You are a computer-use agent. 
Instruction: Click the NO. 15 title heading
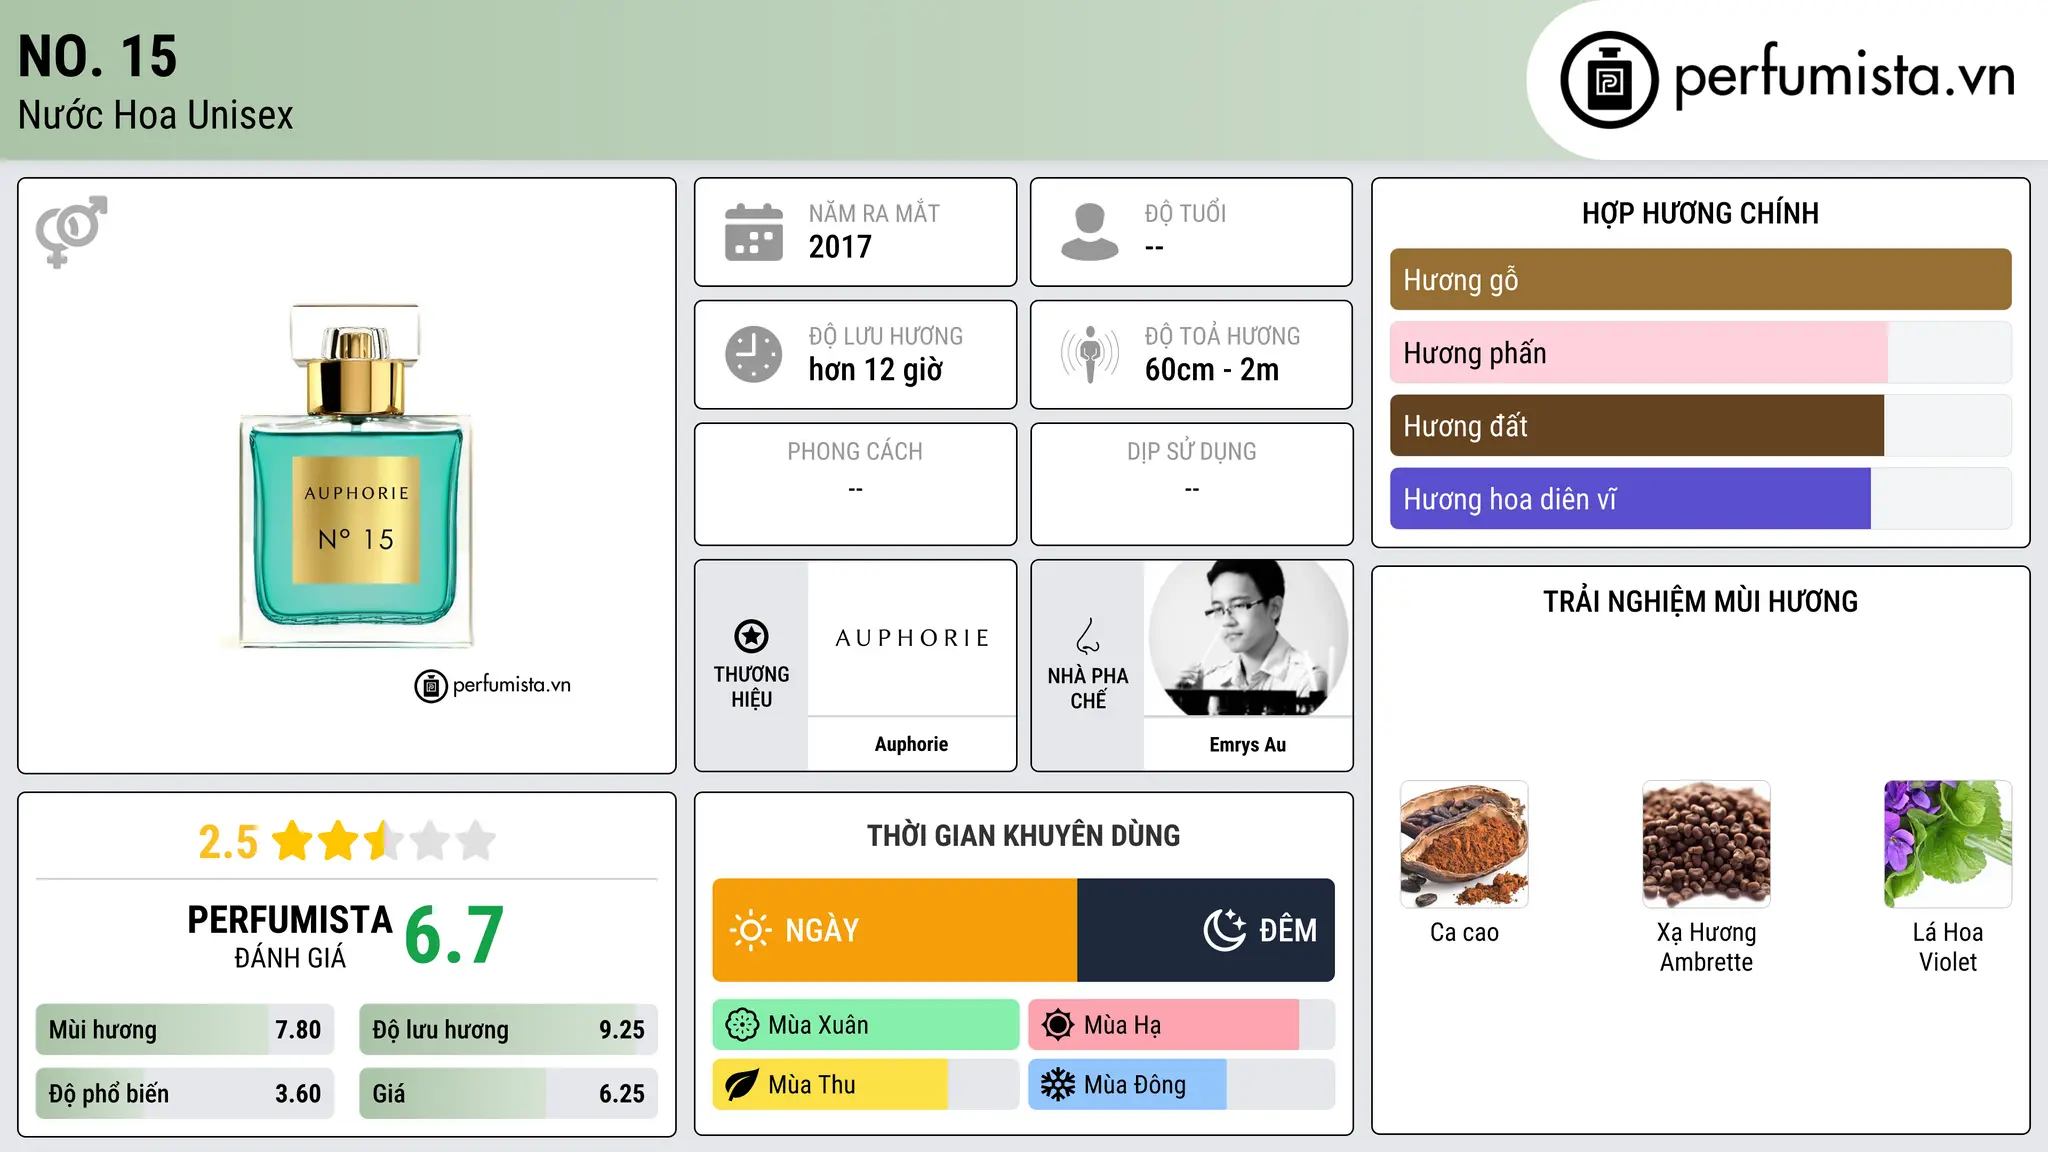(98, 56)
